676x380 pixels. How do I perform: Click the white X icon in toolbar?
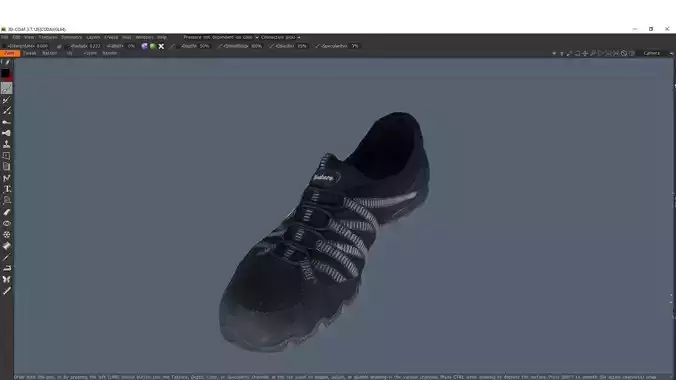pos(161,46)
